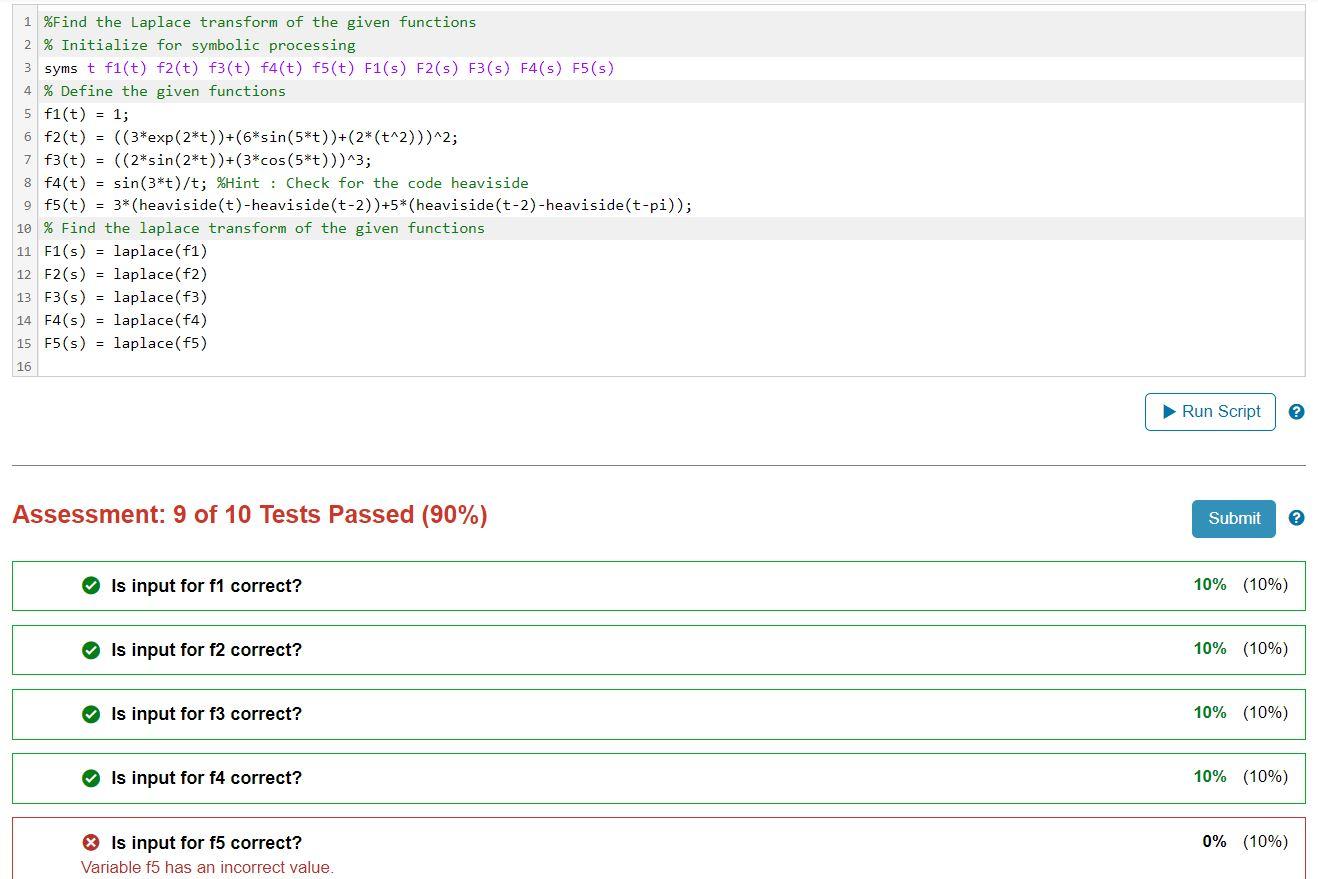Click the play triangle inside Run Script

[1168, 411]
